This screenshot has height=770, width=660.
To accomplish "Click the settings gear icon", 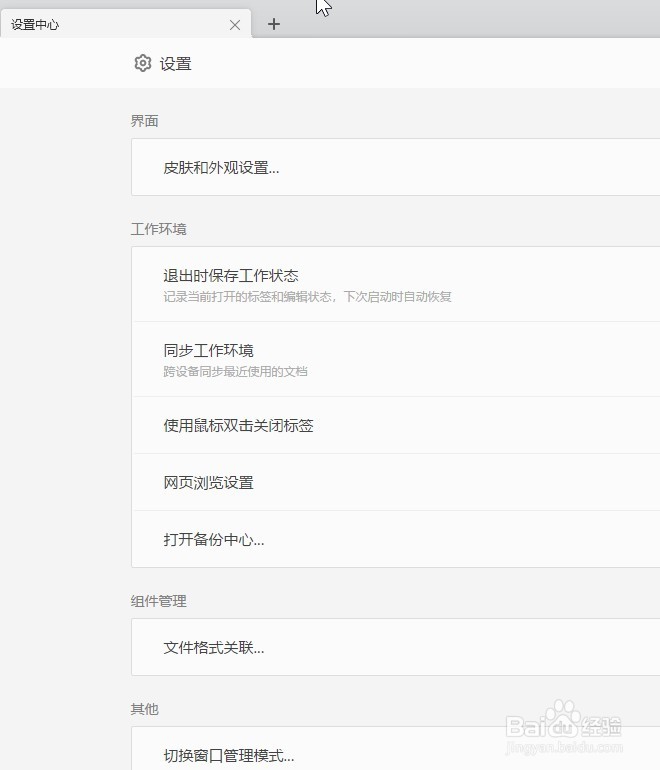I will [143, 63].
